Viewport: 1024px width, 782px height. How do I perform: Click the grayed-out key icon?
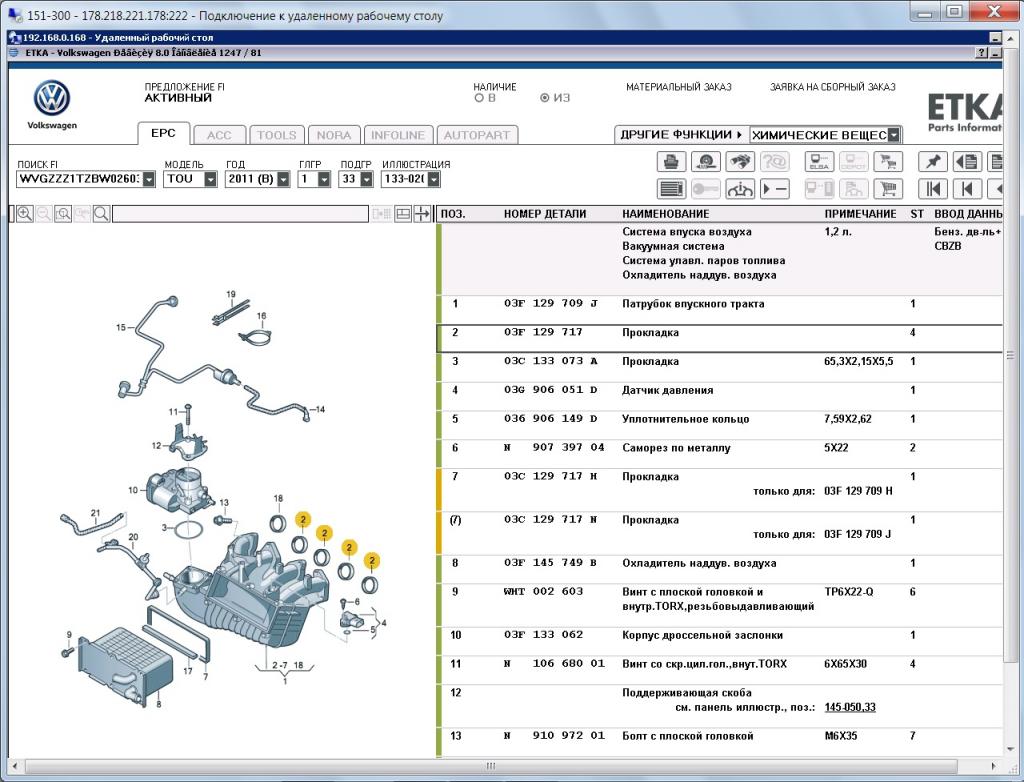[x=705, y=189]
